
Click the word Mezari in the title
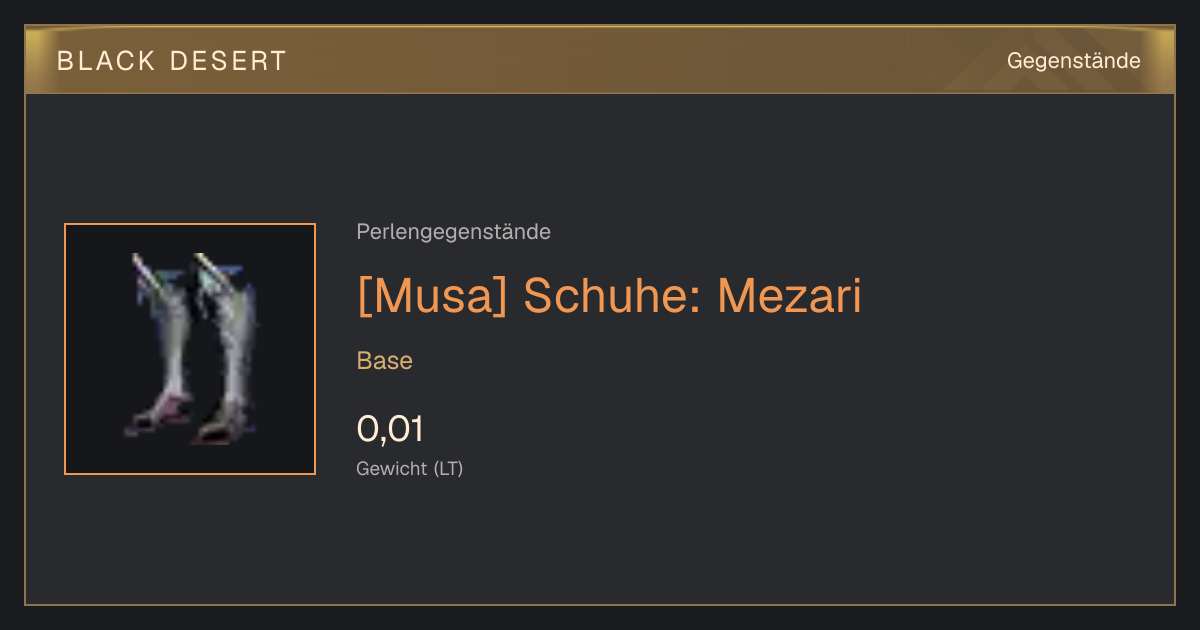point(789,296)
